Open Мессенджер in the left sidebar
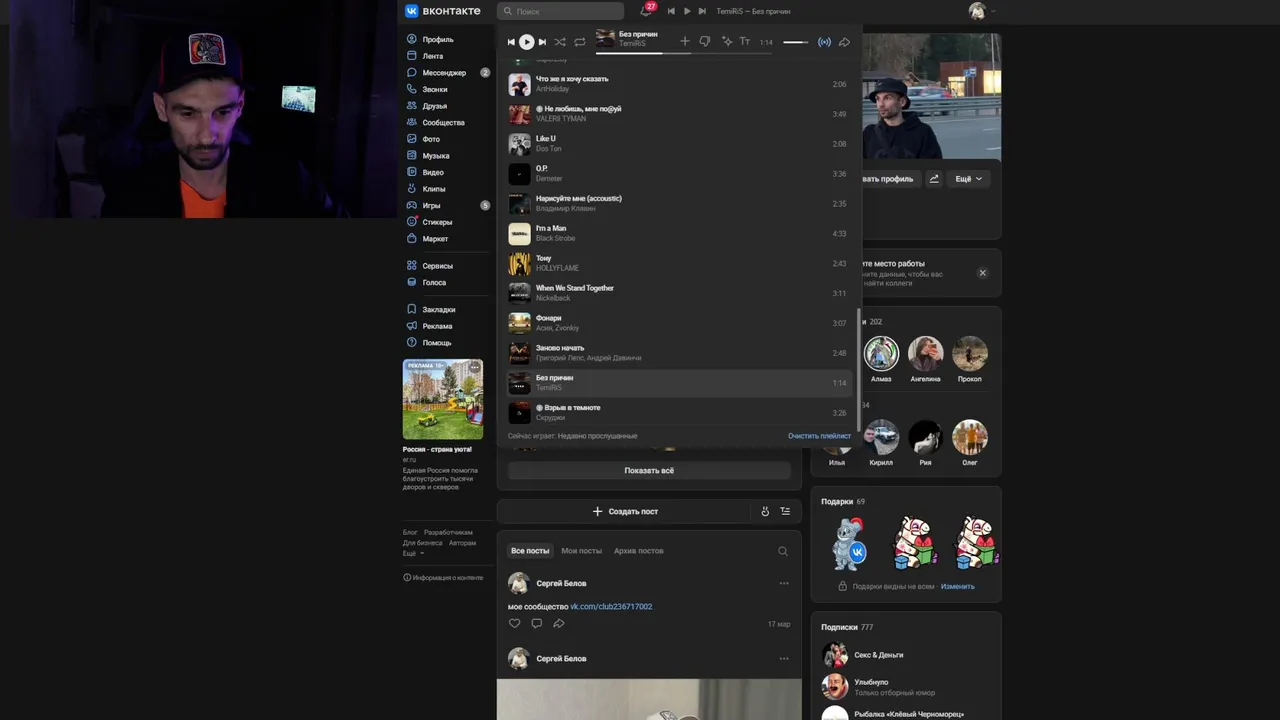The height and width of the screenshot is (720, 1280). (x=444, y=73)
